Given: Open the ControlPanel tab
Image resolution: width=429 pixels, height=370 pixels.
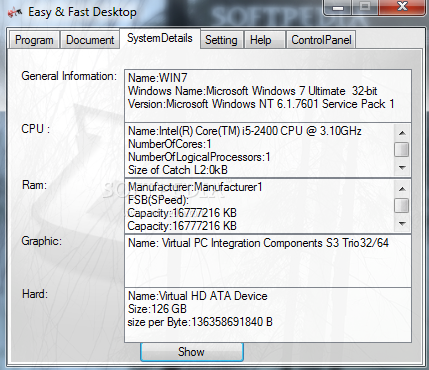Looking at the screenshot, I should click(321, 40).
